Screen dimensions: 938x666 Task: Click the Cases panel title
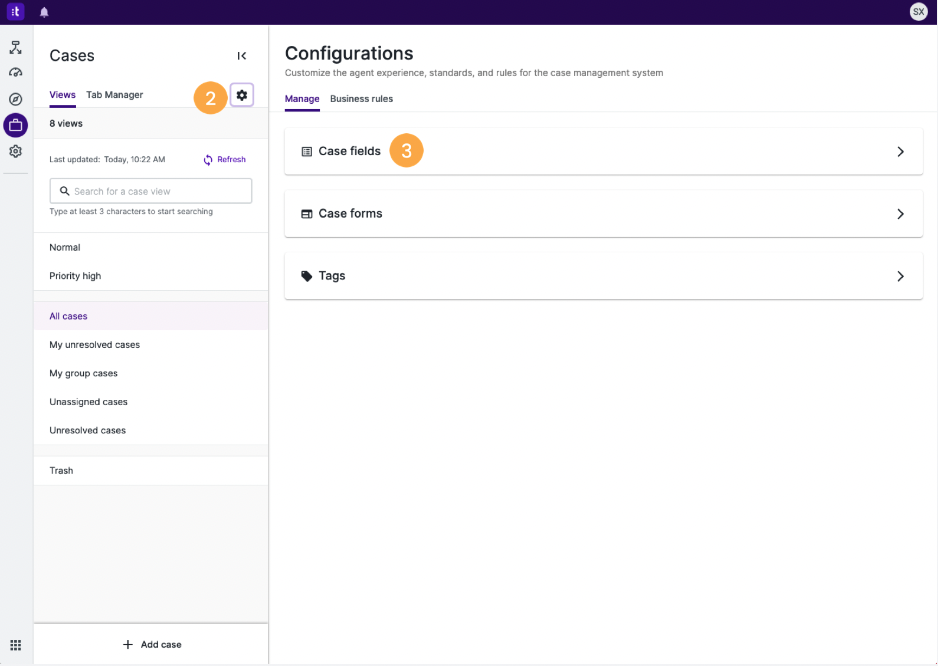coord(72,56)
